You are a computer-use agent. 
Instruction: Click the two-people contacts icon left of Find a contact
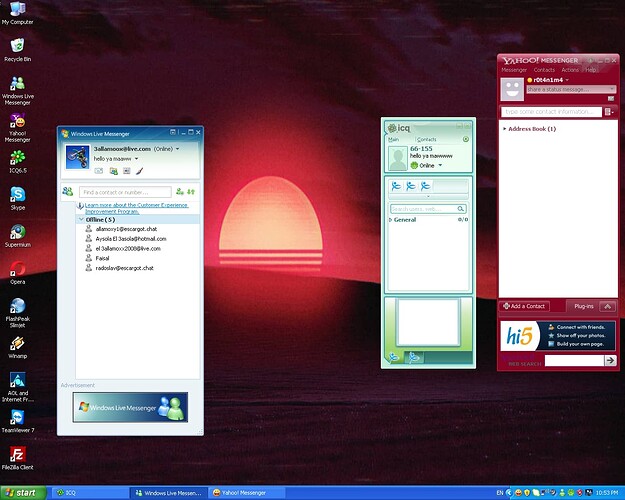coord(67,191)
